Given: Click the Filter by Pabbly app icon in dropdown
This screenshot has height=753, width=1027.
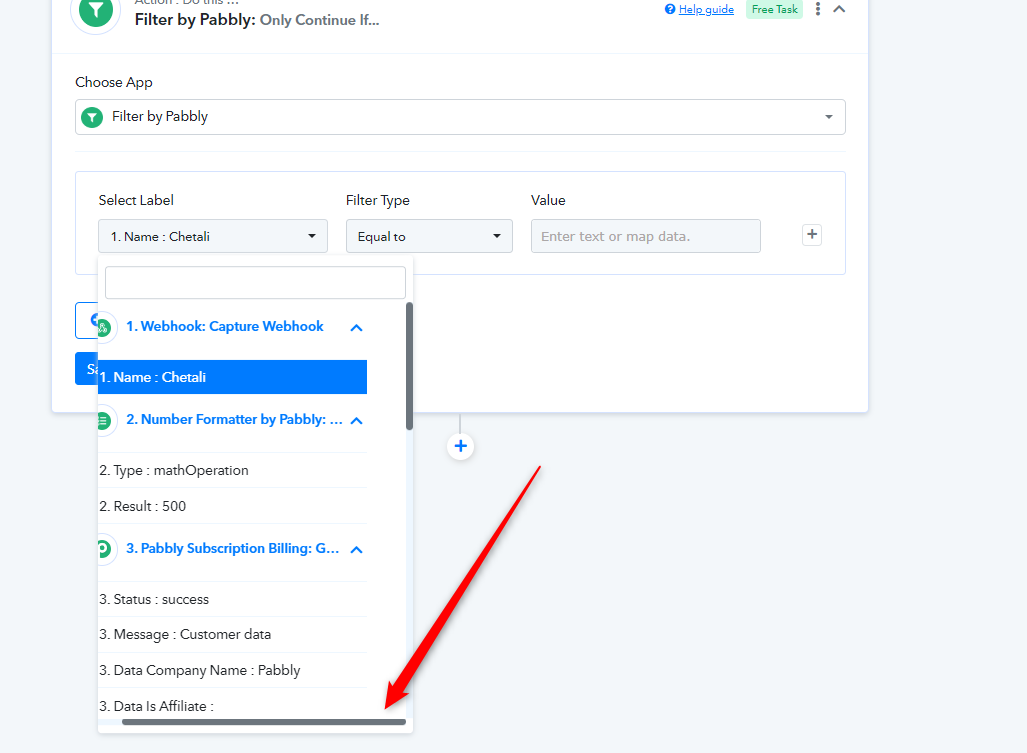Looking at the screenshot, I should 92,118.
